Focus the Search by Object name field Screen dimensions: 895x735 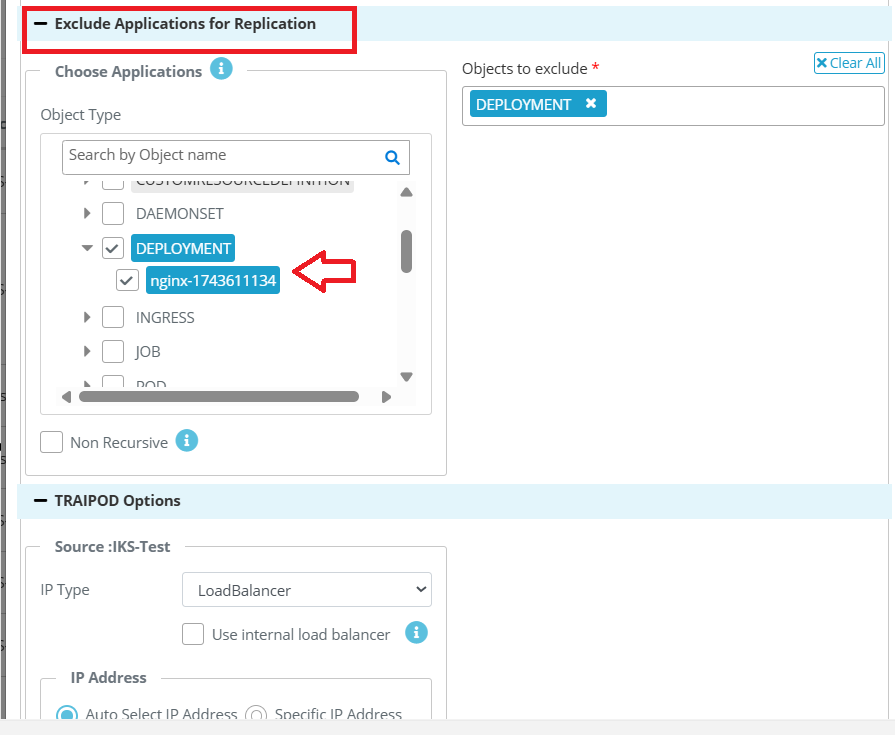pyautogui.click(x=236, y=158)
